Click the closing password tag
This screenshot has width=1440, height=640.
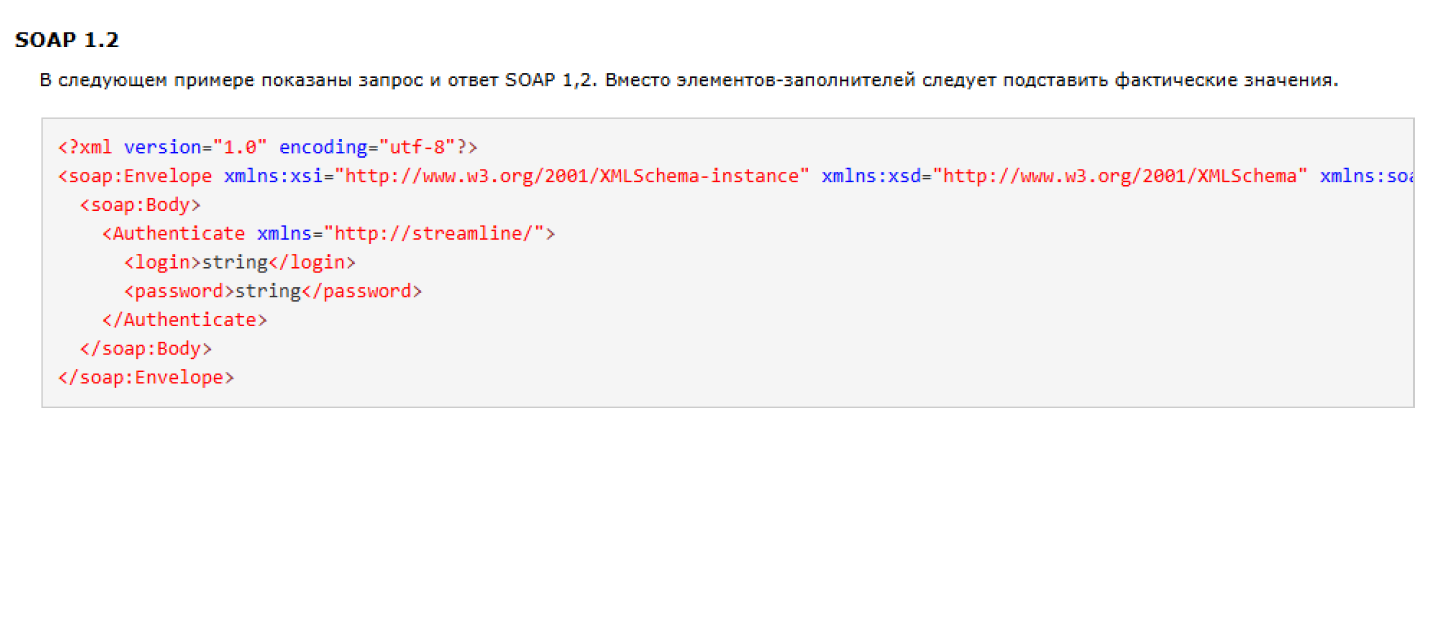pyautogui.click(x=362, y=291)
